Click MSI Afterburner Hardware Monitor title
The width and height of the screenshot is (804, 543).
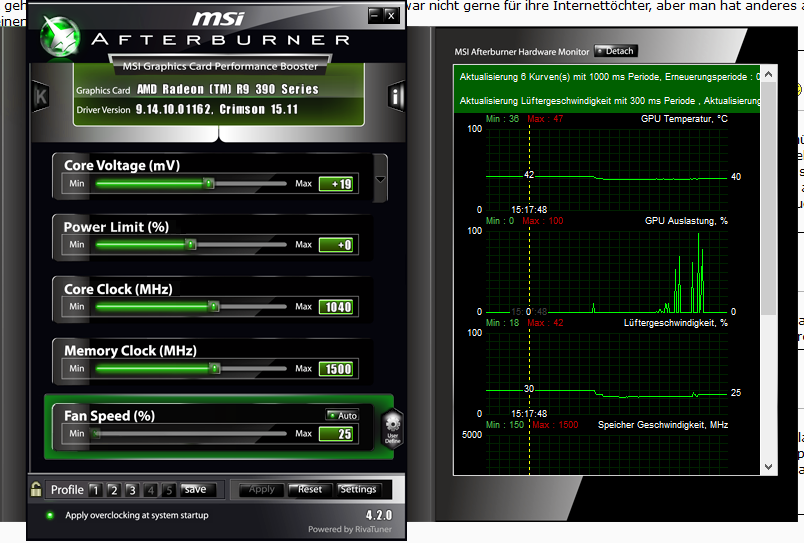point(522,52)
